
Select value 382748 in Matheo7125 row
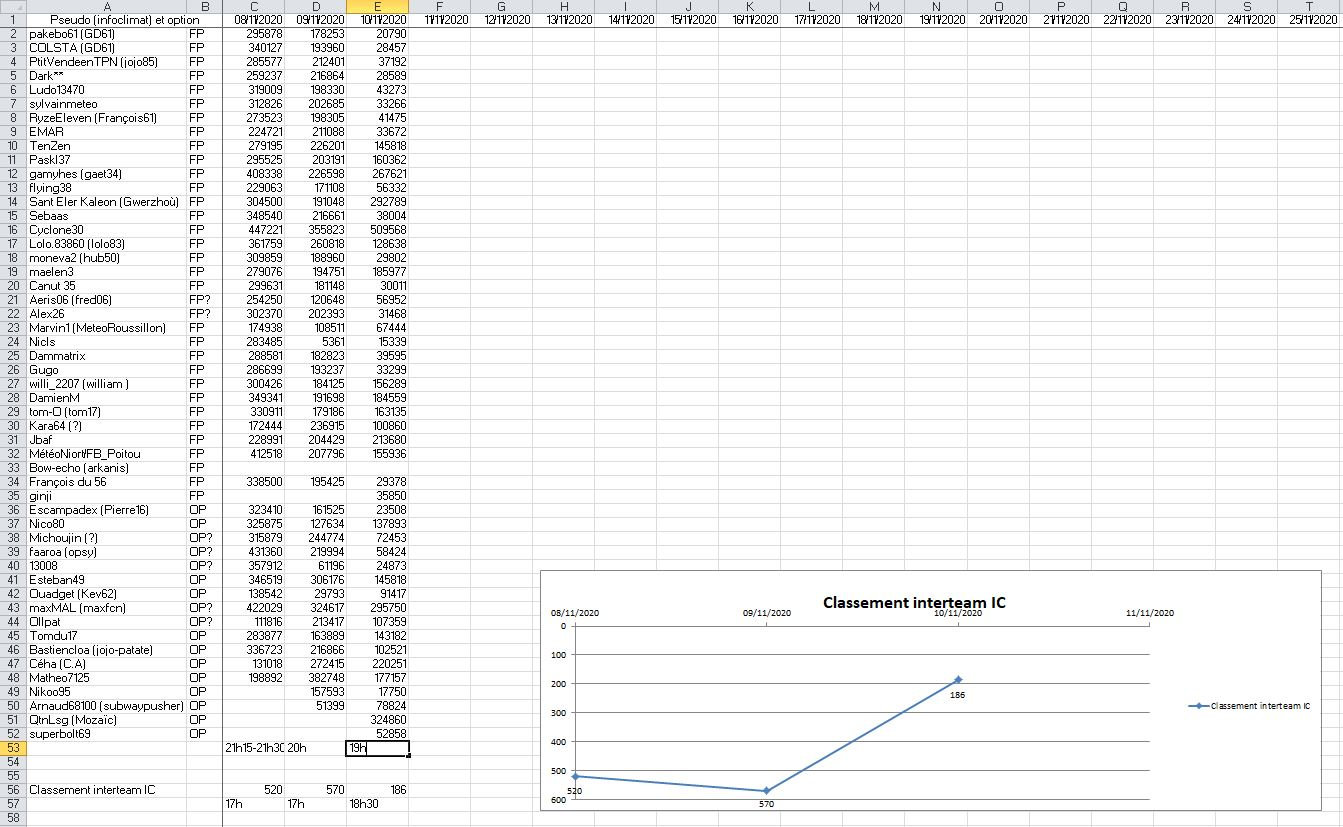pos(315,677)
